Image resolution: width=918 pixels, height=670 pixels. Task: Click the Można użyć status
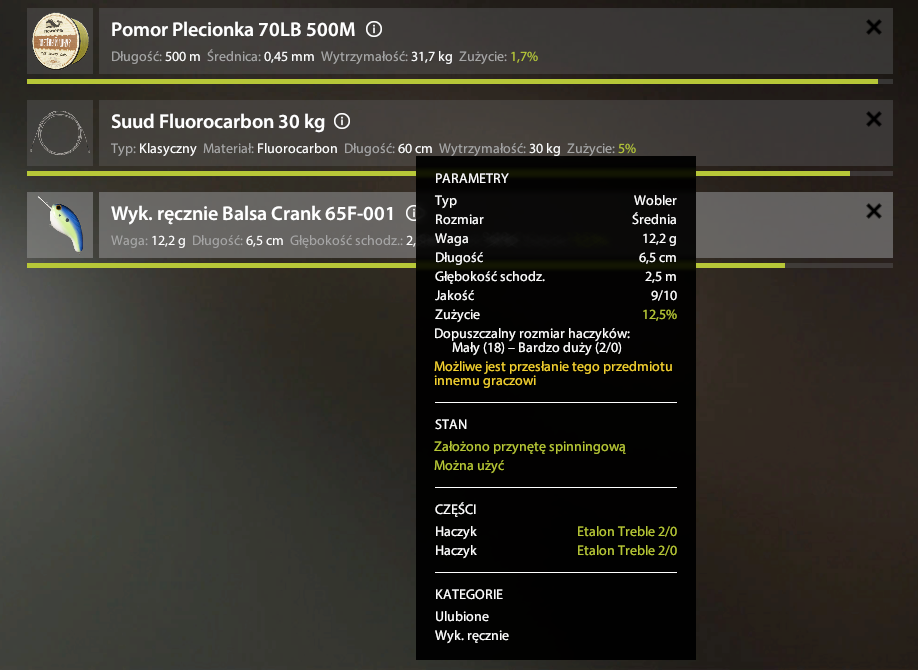pos(469,466)
